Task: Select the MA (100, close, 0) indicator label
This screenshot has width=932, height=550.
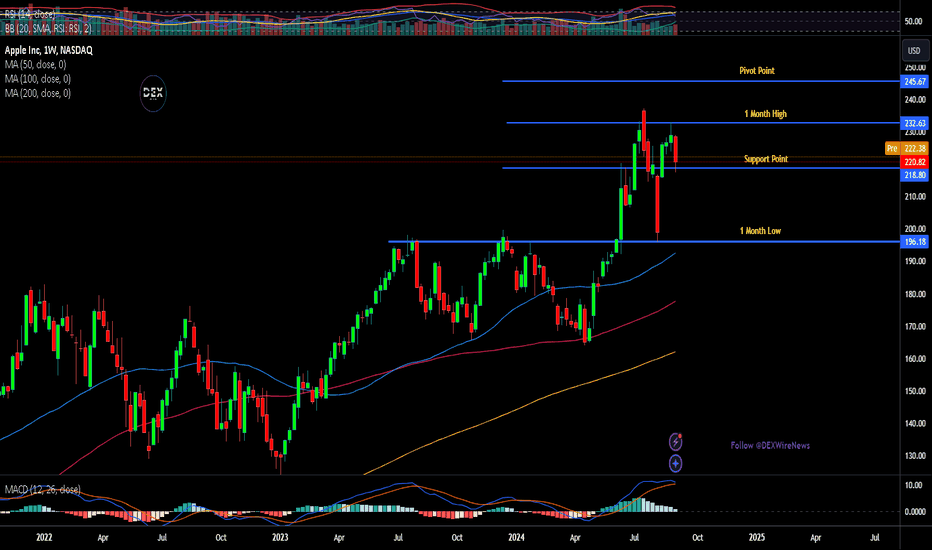Action: 37,78
